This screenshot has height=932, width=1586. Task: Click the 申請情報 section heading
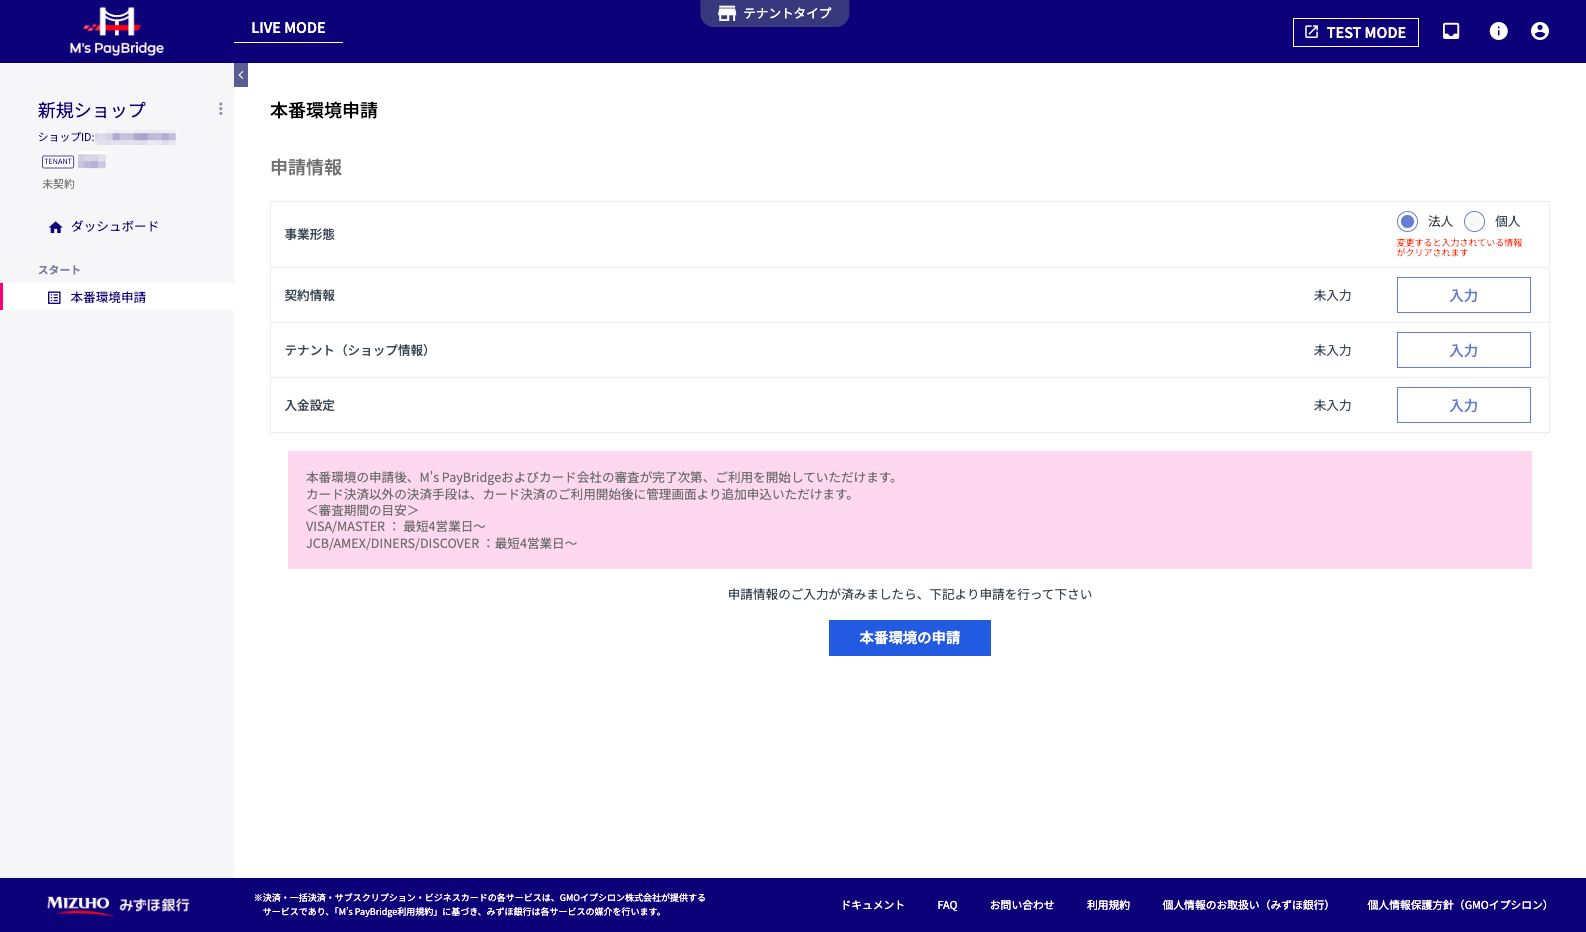(x=306, y=167)
